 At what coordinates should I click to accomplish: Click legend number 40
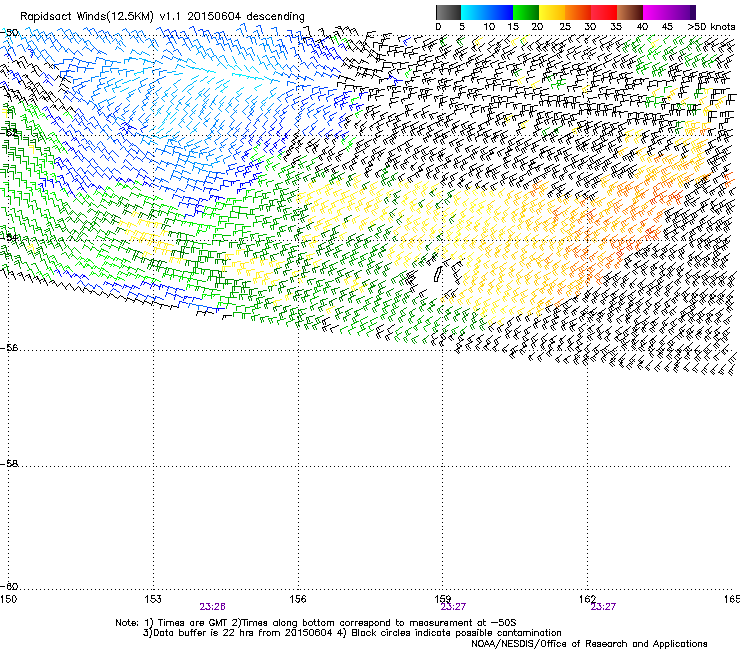click(642, 27)
